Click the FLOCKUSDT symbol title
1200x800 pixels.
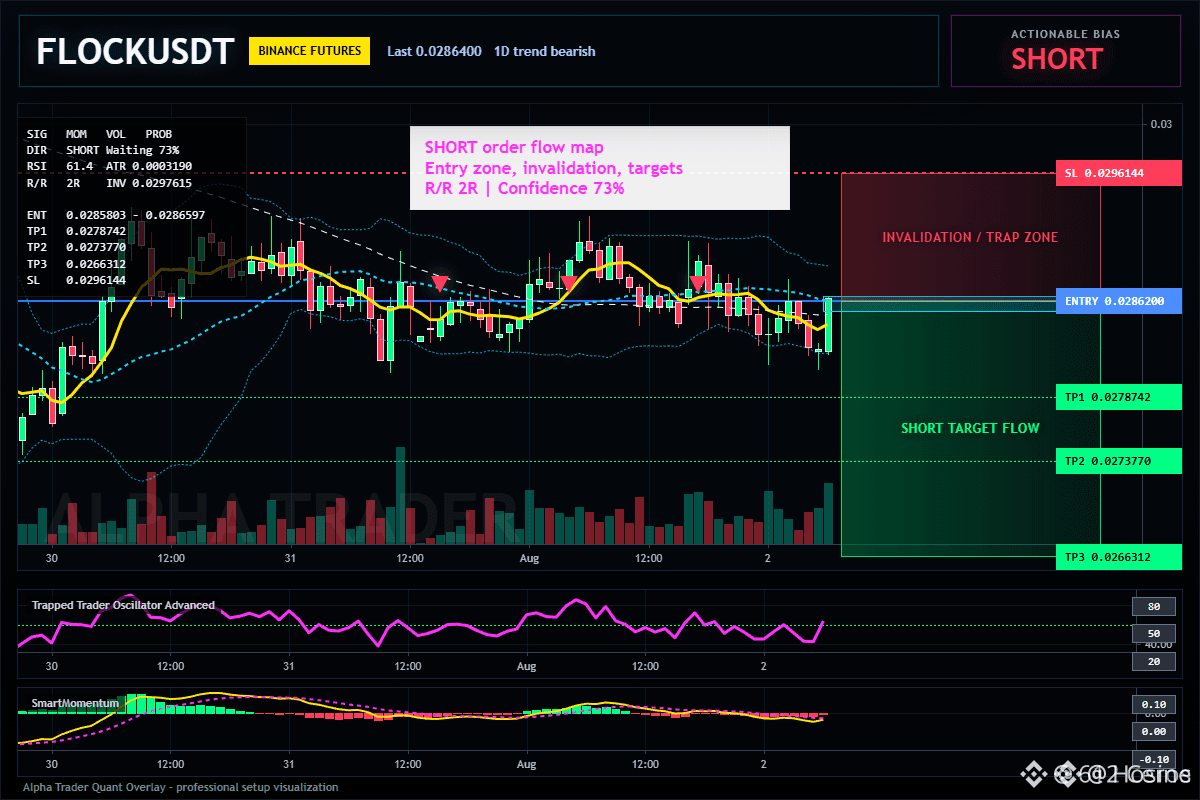(135, 51)
